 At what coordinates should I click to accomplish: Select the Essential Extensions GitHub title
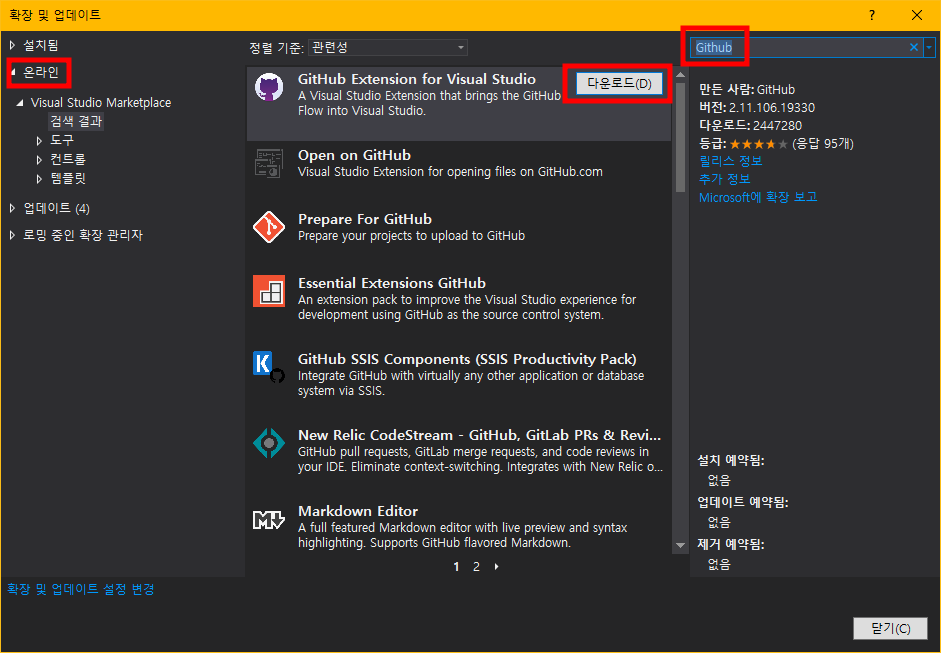(392, 283)
